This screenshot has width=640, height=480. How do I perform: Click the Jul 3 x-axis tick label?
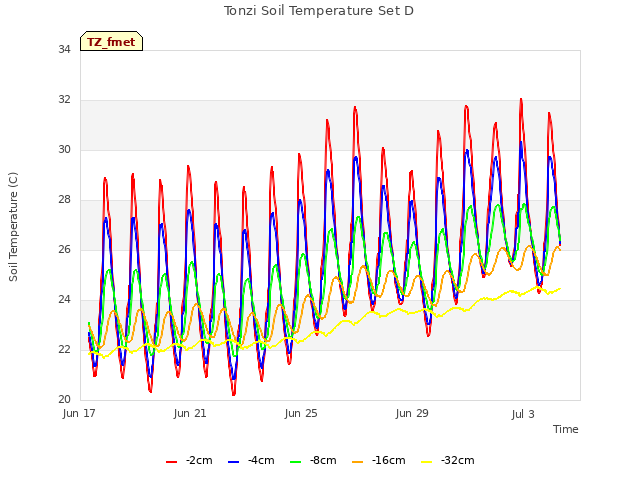click(523, 414)
